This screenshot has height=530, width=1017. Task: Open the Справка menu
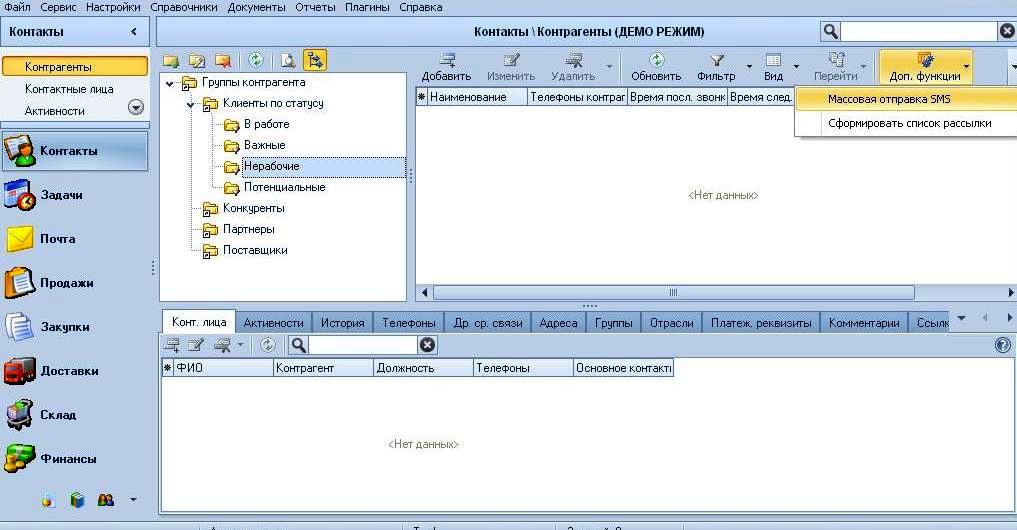click(x=420, y=7)
